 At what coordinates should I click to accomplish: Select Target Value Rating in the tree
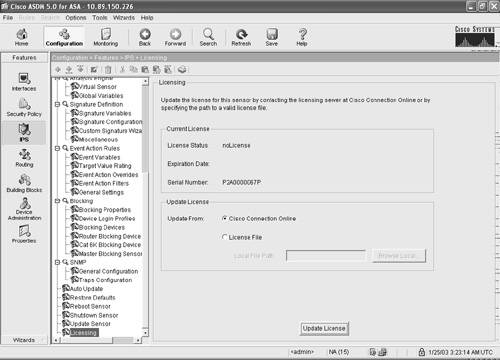tap(101, 166)
